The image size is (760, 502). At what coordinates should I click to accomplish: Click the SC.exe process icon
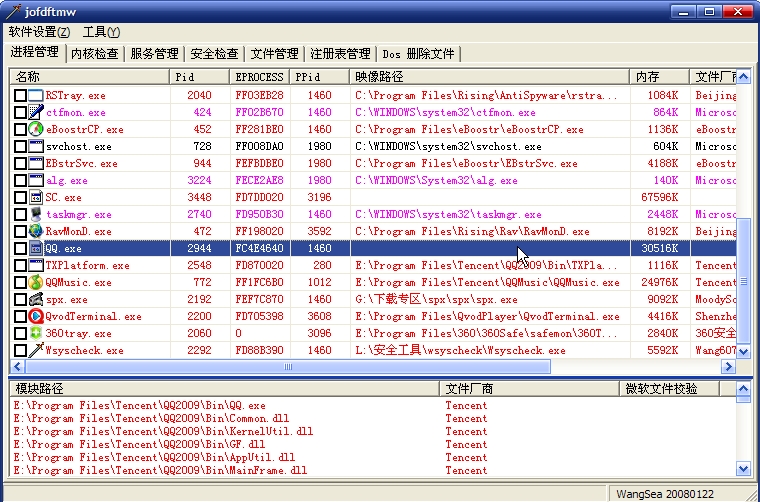(36, 197)
